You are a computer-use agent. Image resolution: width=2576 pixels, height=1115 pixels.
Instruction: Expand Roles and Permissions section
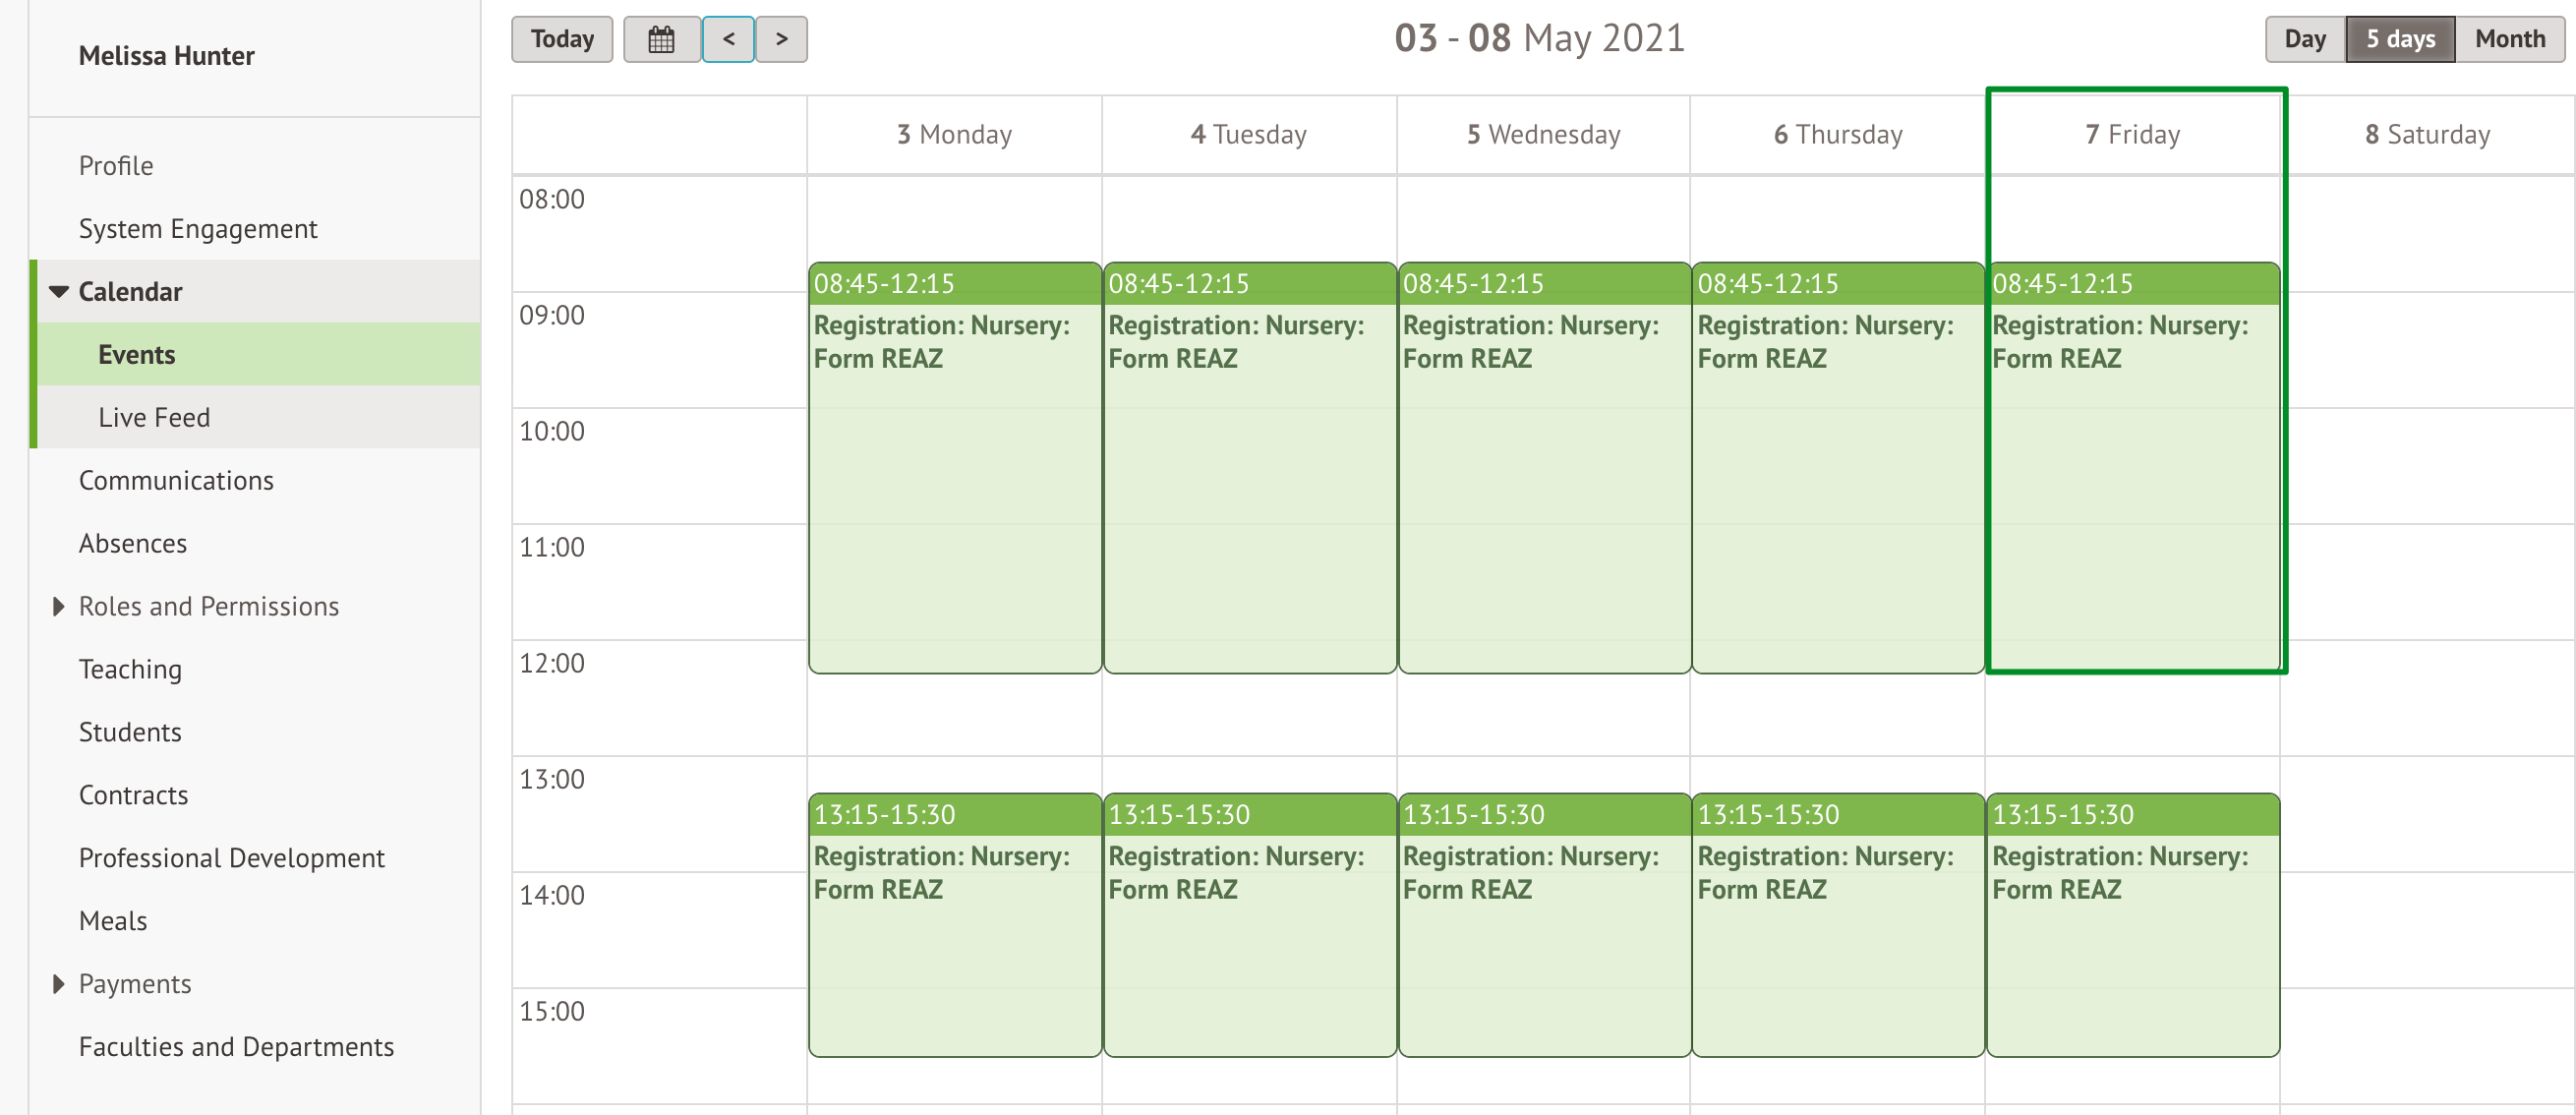click(59, 606)
